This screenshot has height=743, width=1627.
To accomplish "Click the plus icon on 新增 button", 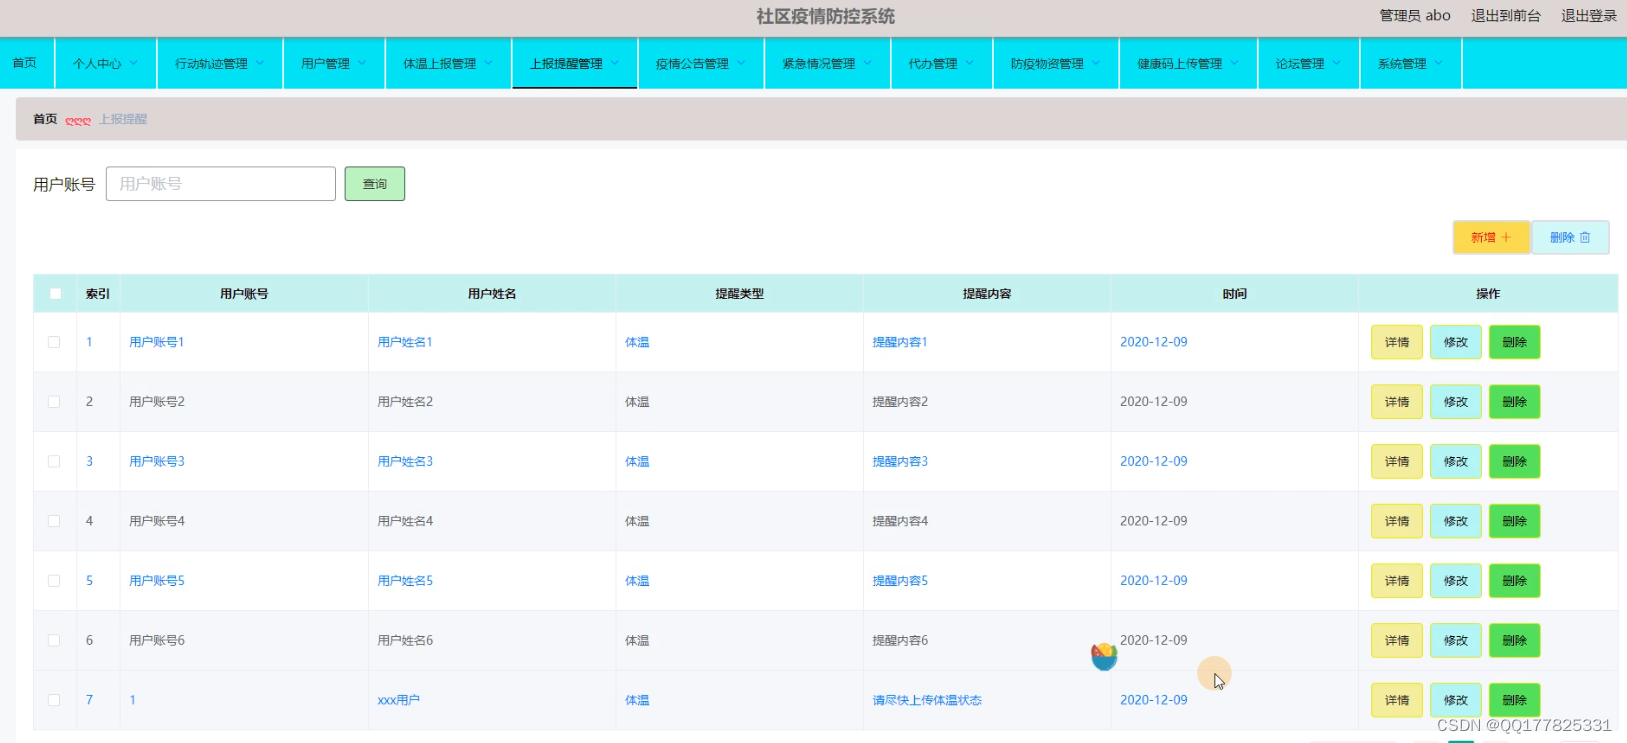I will click(x=1506, y=238).
